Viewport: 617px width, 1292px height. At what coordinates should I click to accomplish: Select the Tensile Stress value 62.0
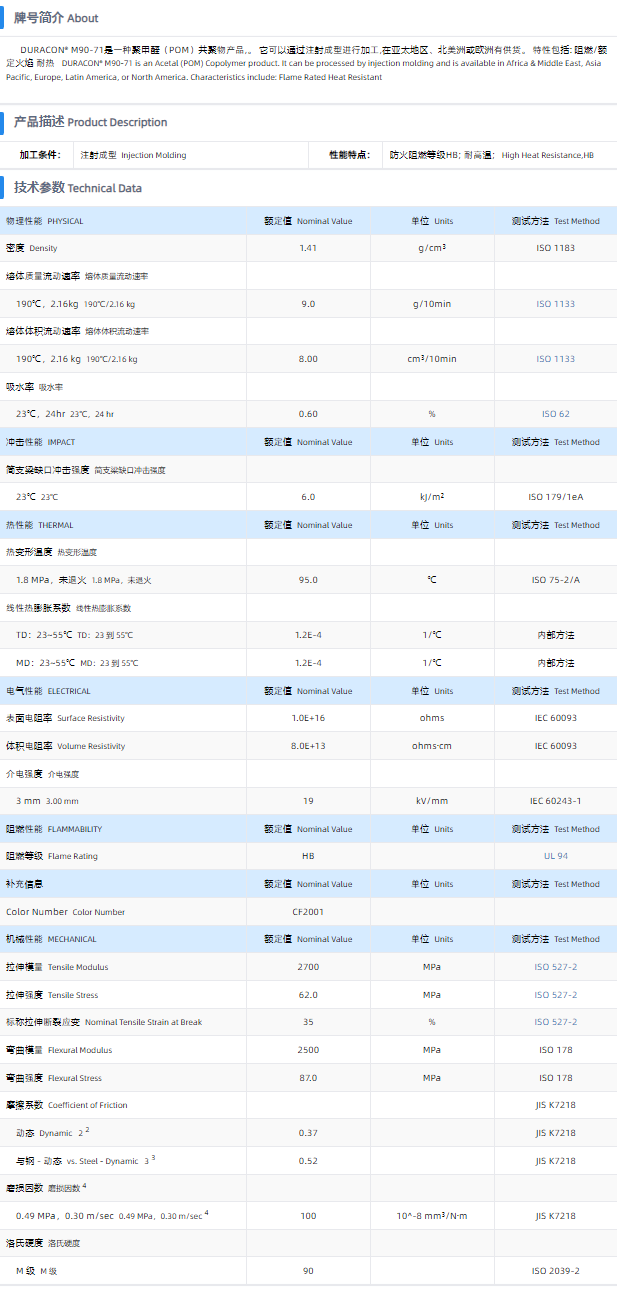(x=308, y=995)
